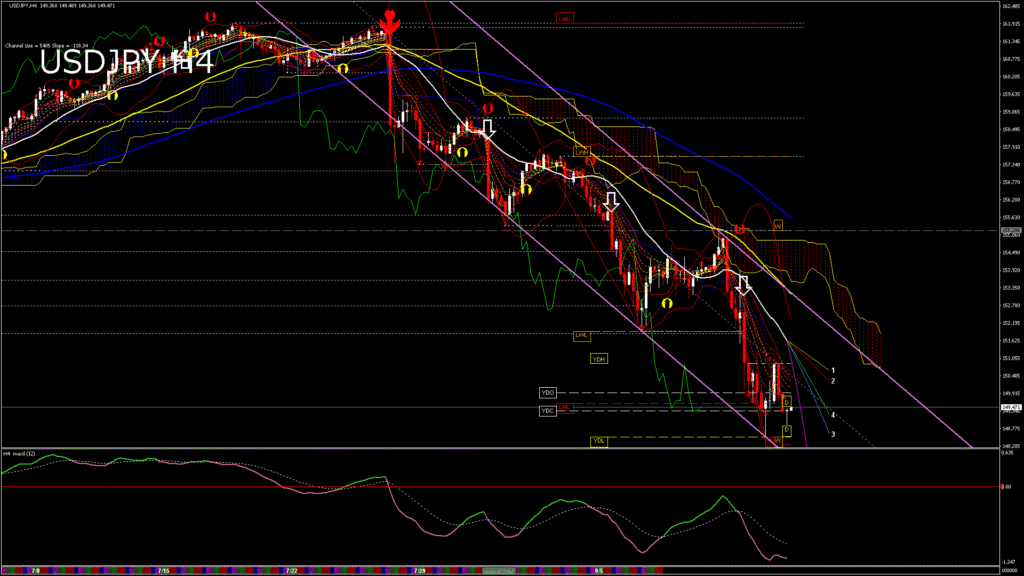Click the W weekly pivot label
The image size is (1024, 576).
(776, 225)
